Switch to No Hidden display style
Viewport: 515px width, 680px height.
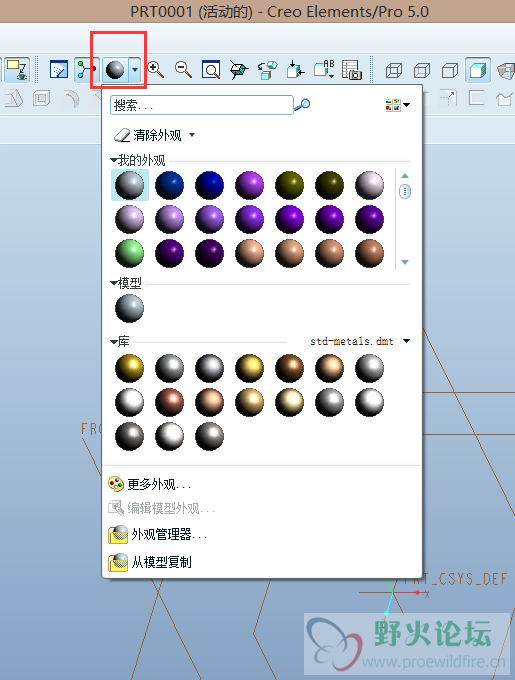coord(450,70)
